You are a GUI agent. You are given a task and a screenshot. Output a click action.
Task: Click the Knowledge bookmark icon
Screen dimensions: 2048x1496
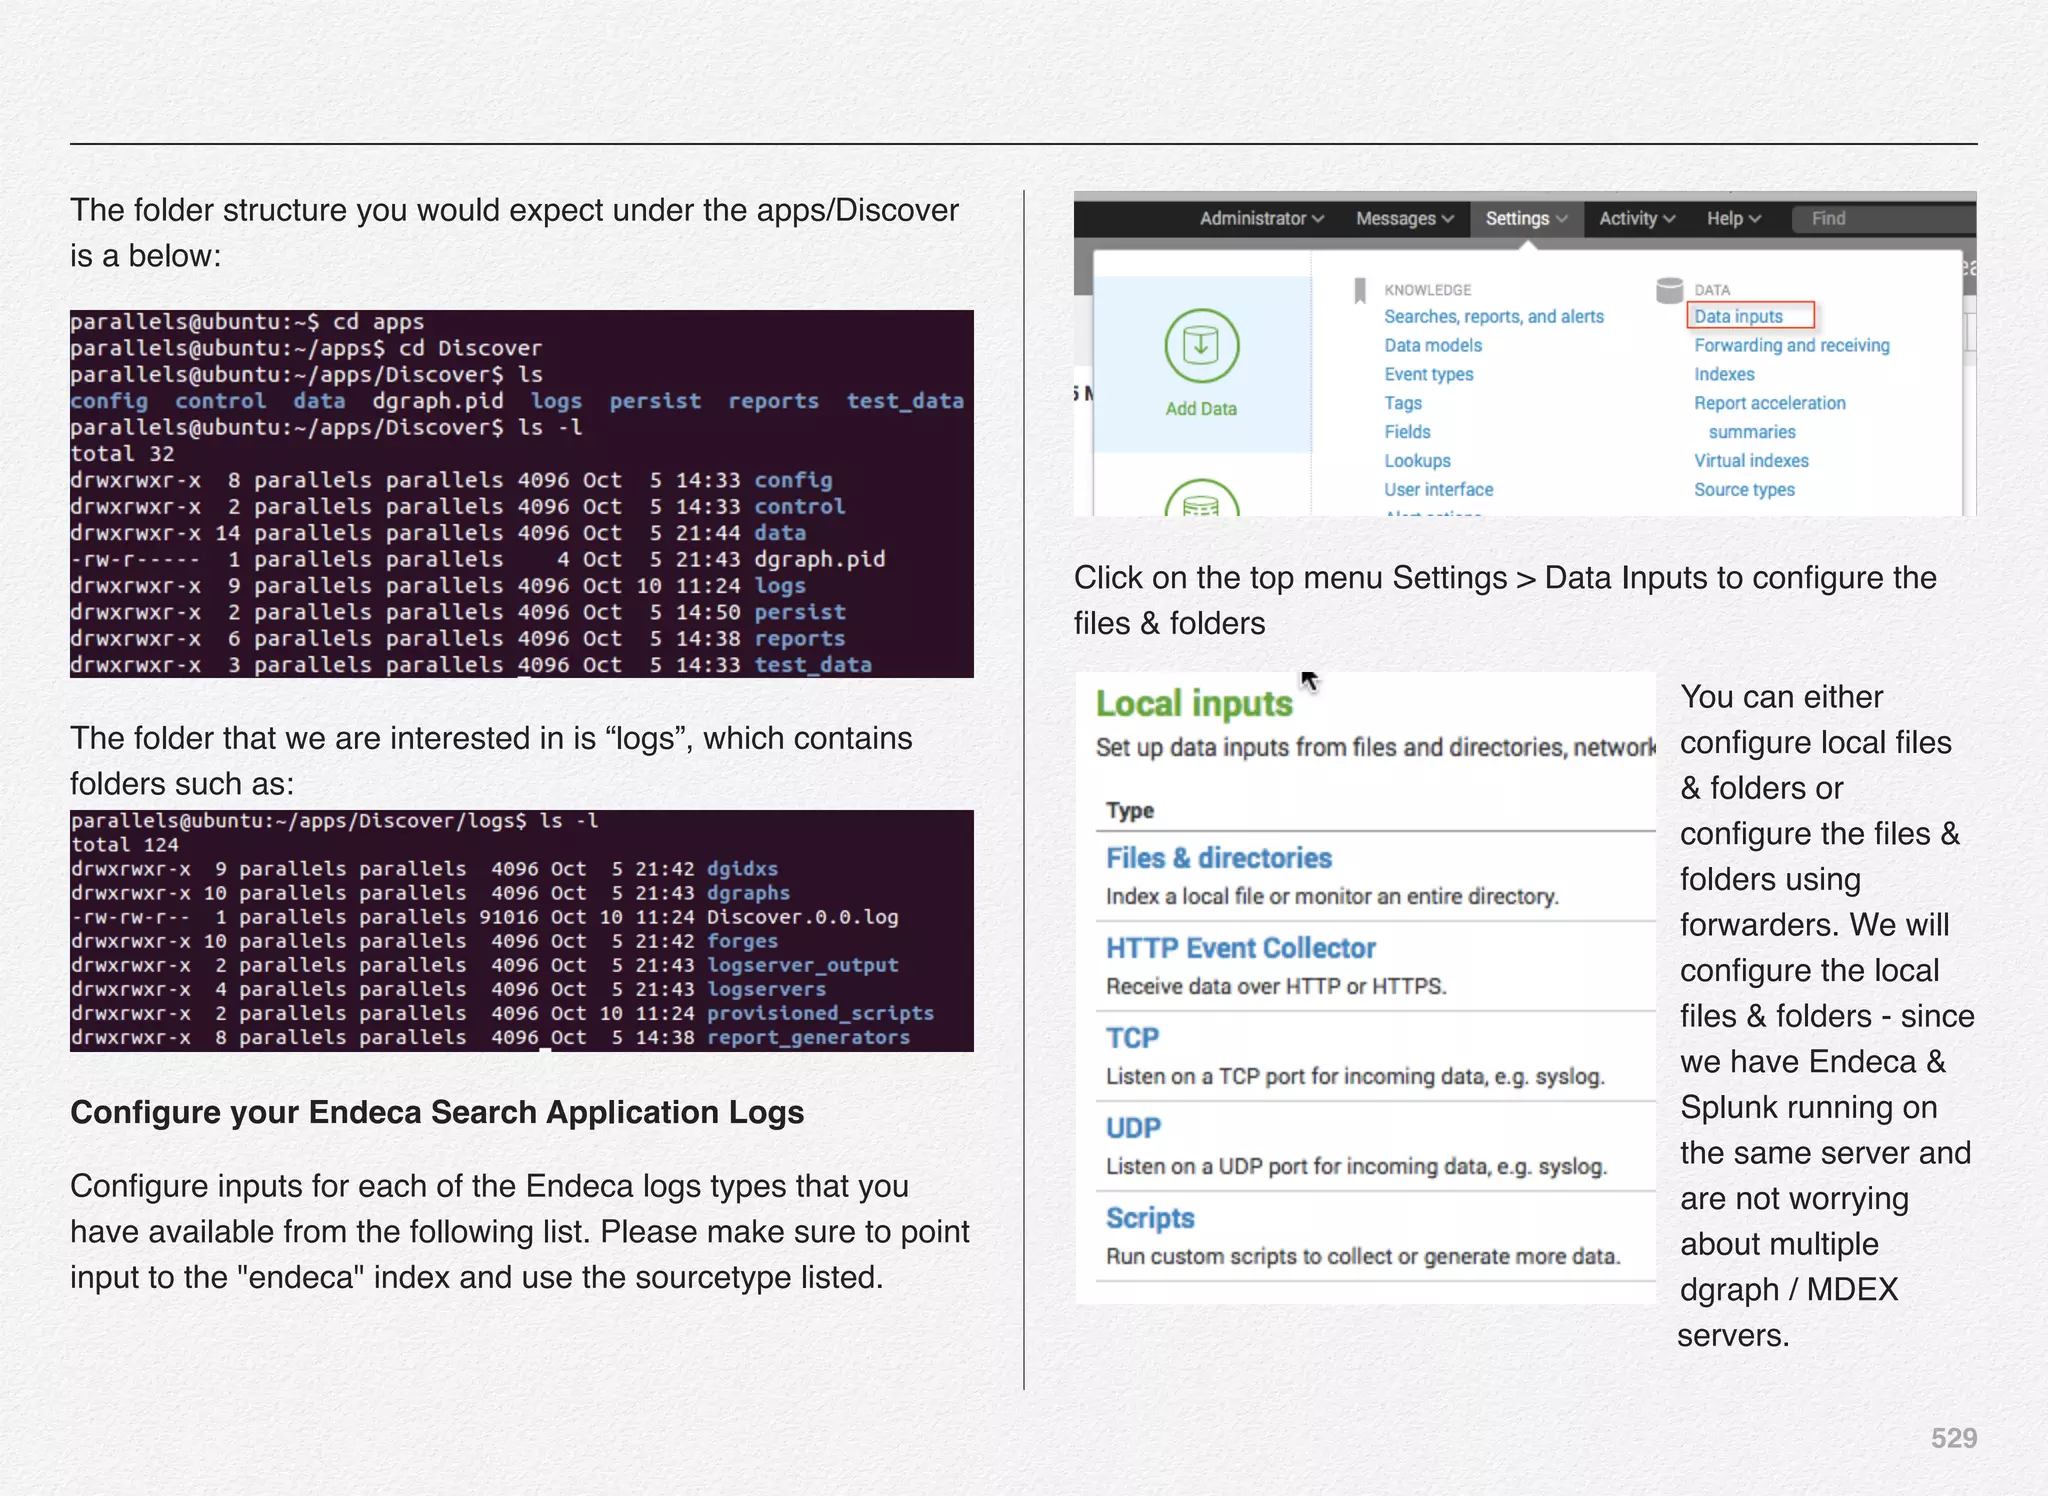click(x=1359, y=290)
